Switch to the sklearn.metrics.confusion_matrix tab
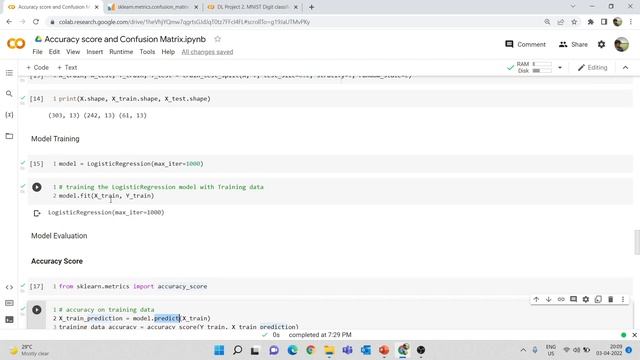The width and height of the screenshot is (640, 360). pos(153,7)
